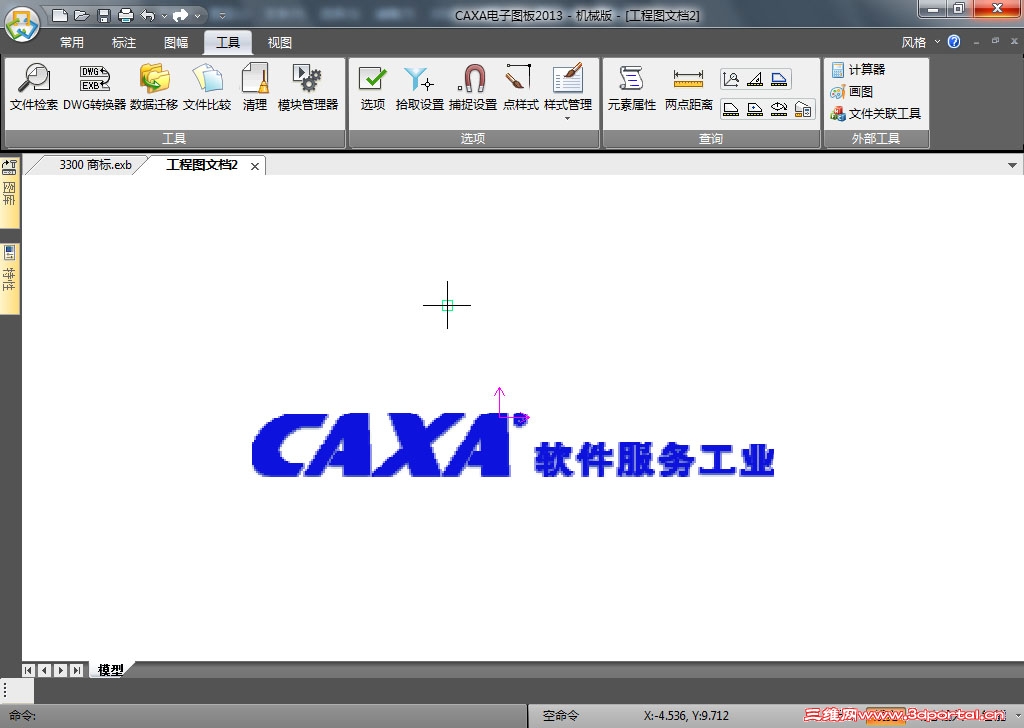Click the 空命令 status bar text

click(x=561, y=716)
